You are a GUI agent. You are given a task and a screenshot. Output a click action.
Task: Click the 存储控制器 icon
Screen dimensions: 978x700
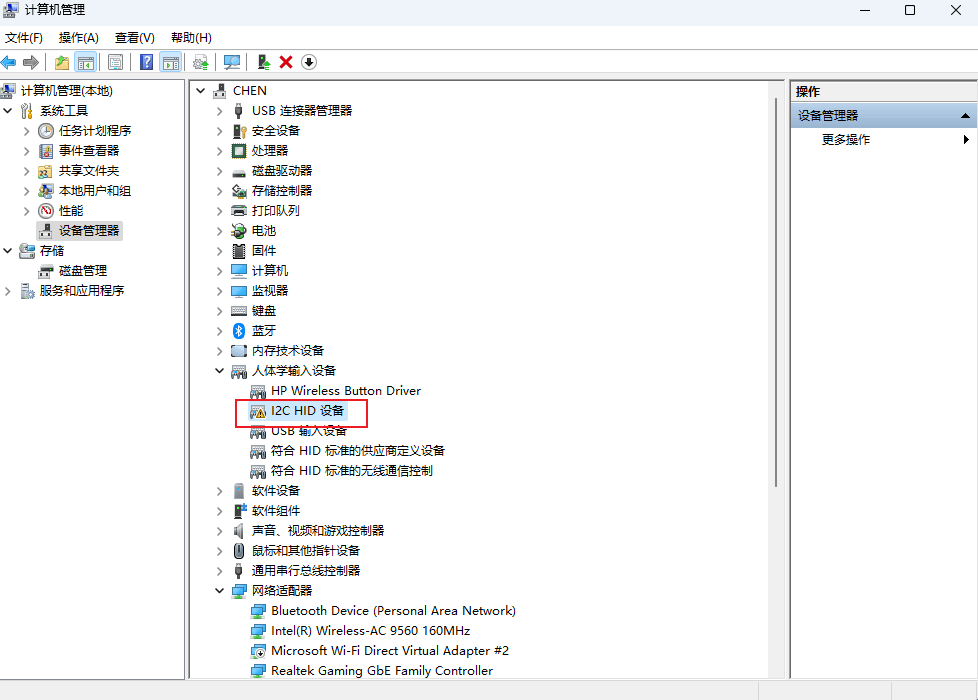click(x=239, y=191)
